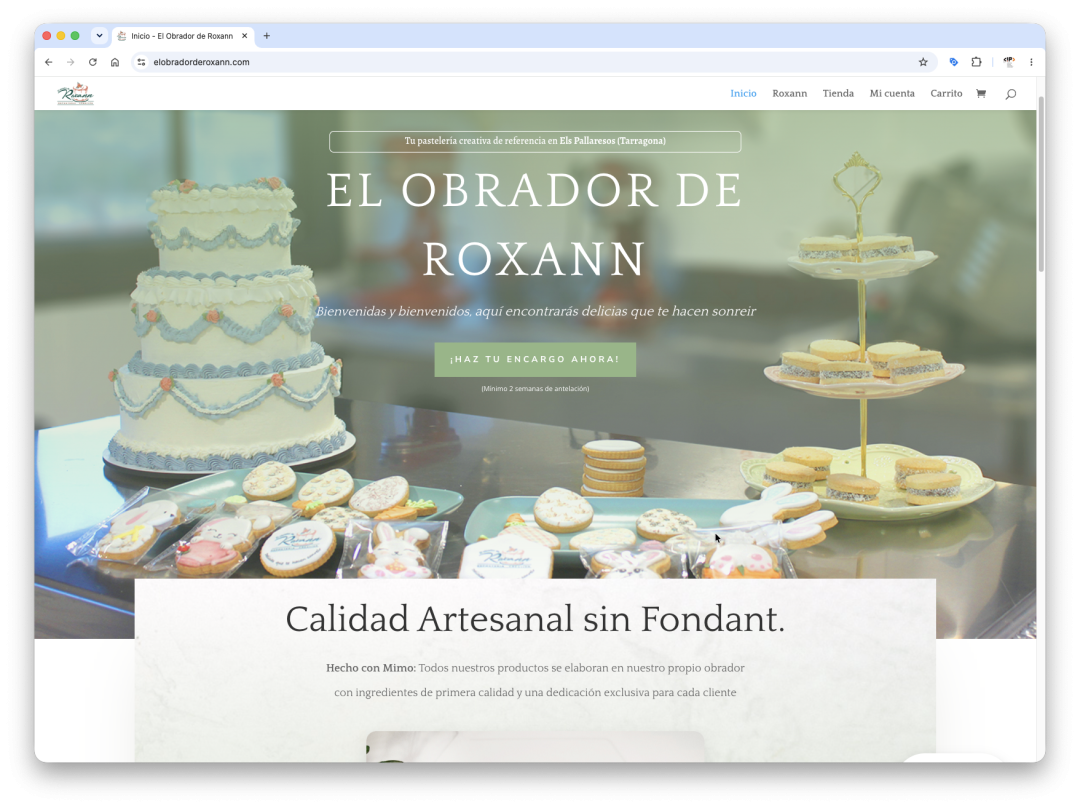
Task: Open the Tienda menu item
Action: click(x=838, y=94)
